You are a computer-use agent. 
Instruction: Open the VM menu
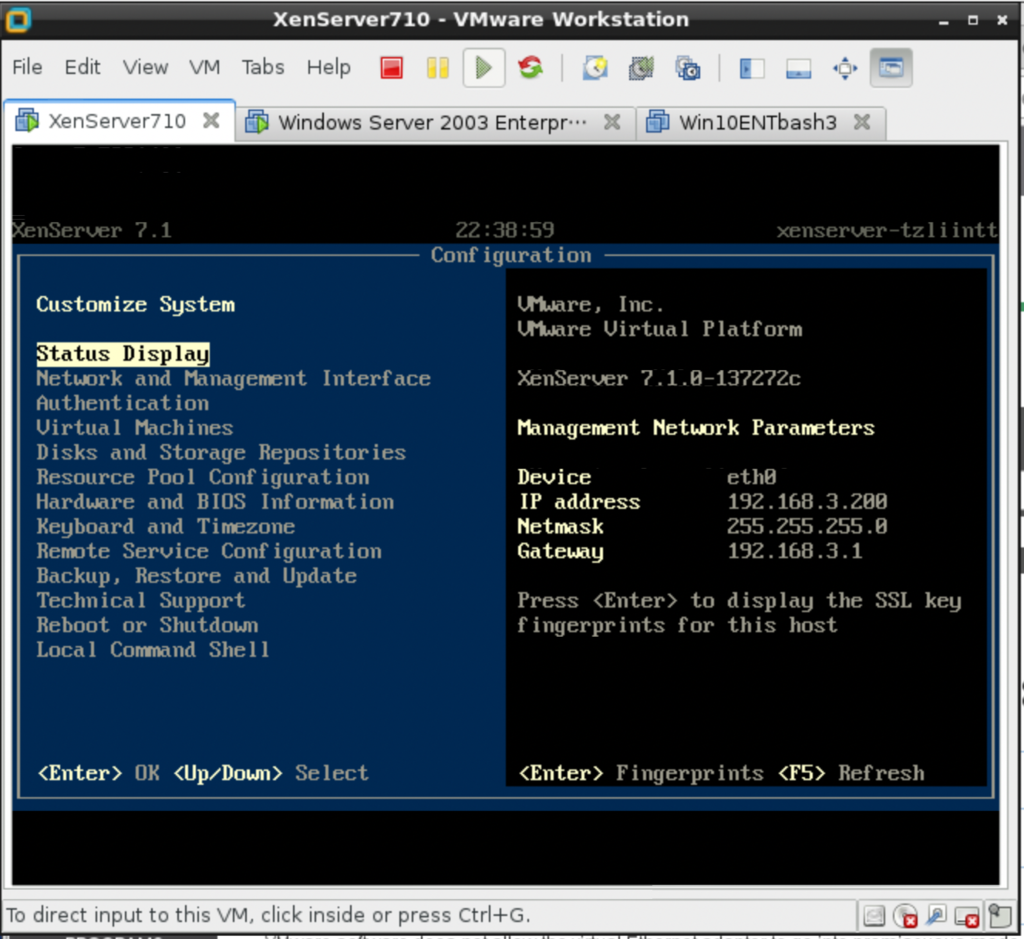click(x=204, y=67)
